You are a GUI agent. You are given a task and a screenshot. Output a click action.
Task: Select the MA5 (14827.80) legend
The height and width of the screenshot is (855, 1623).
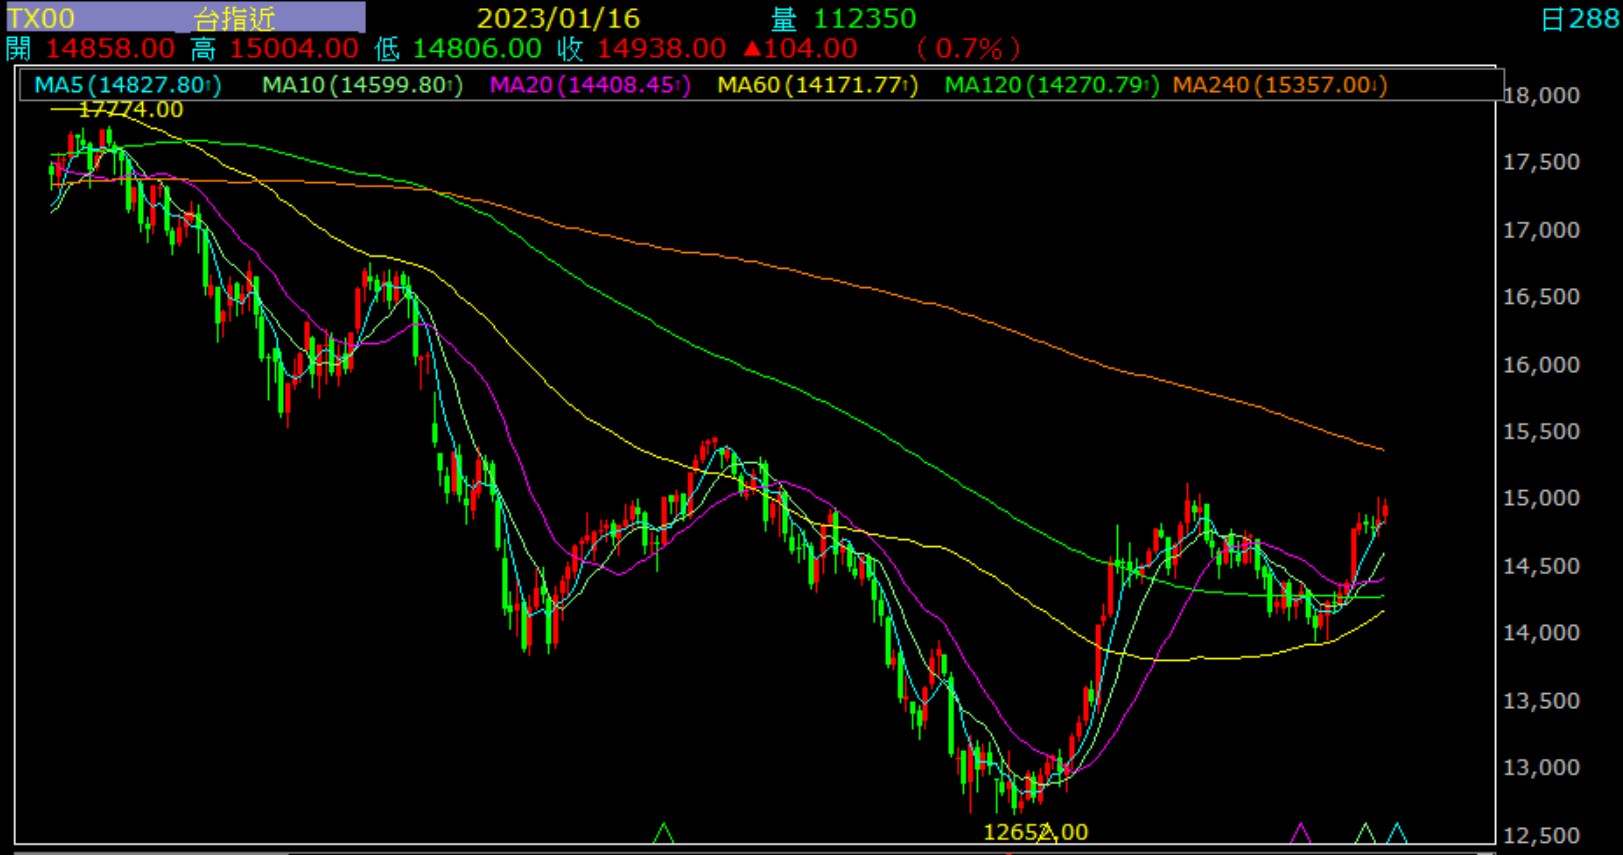click(127, 85)
